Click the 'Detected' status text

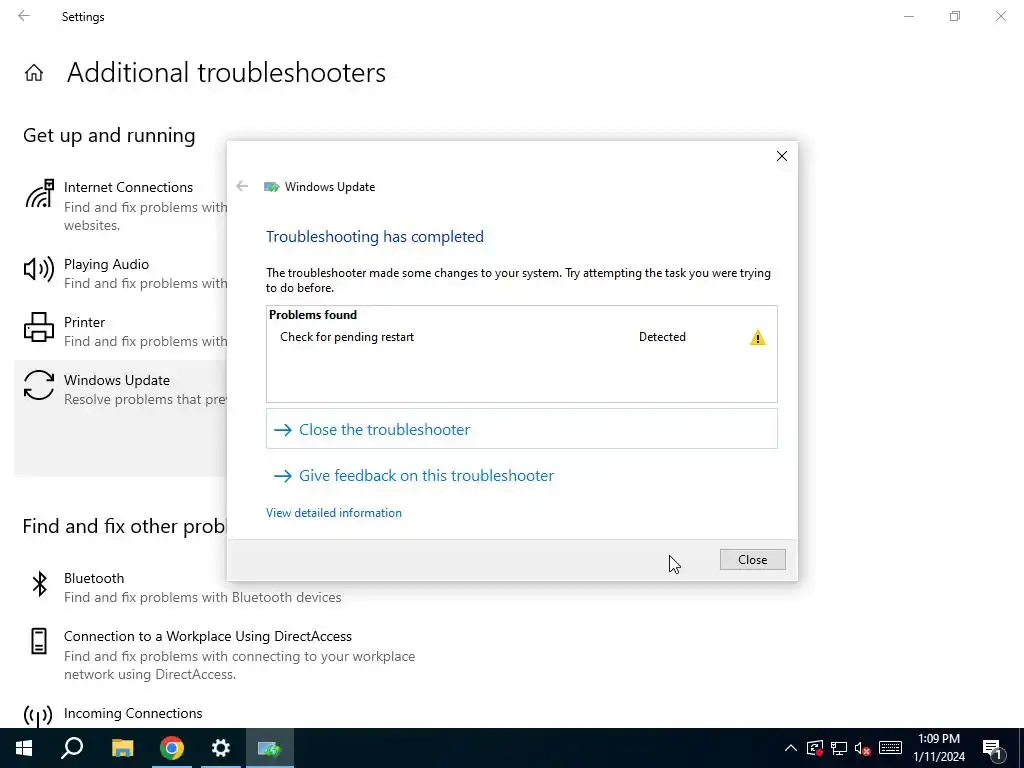pos(662,337)
